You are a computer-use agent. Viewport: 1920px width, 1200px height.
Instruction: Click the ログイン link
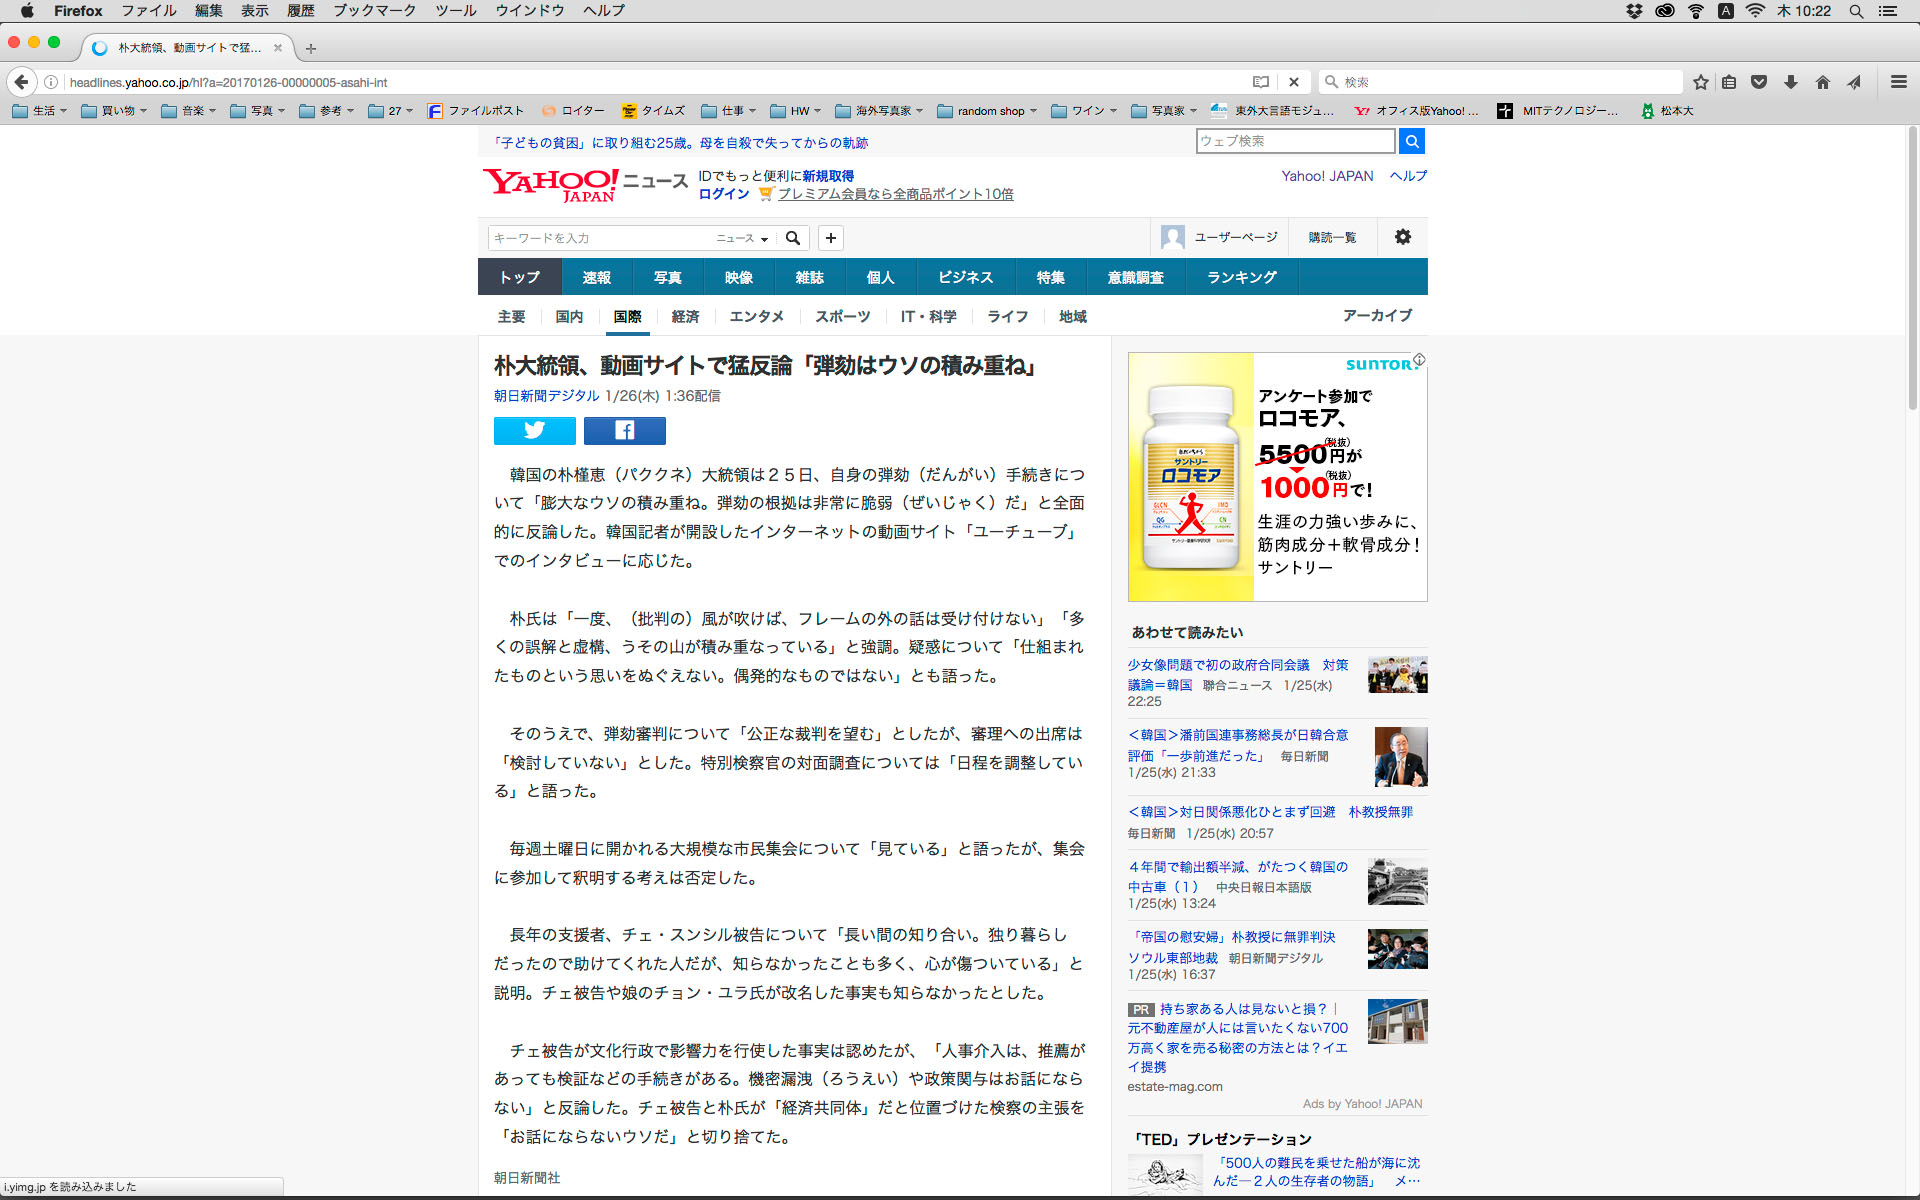(724, 194)
